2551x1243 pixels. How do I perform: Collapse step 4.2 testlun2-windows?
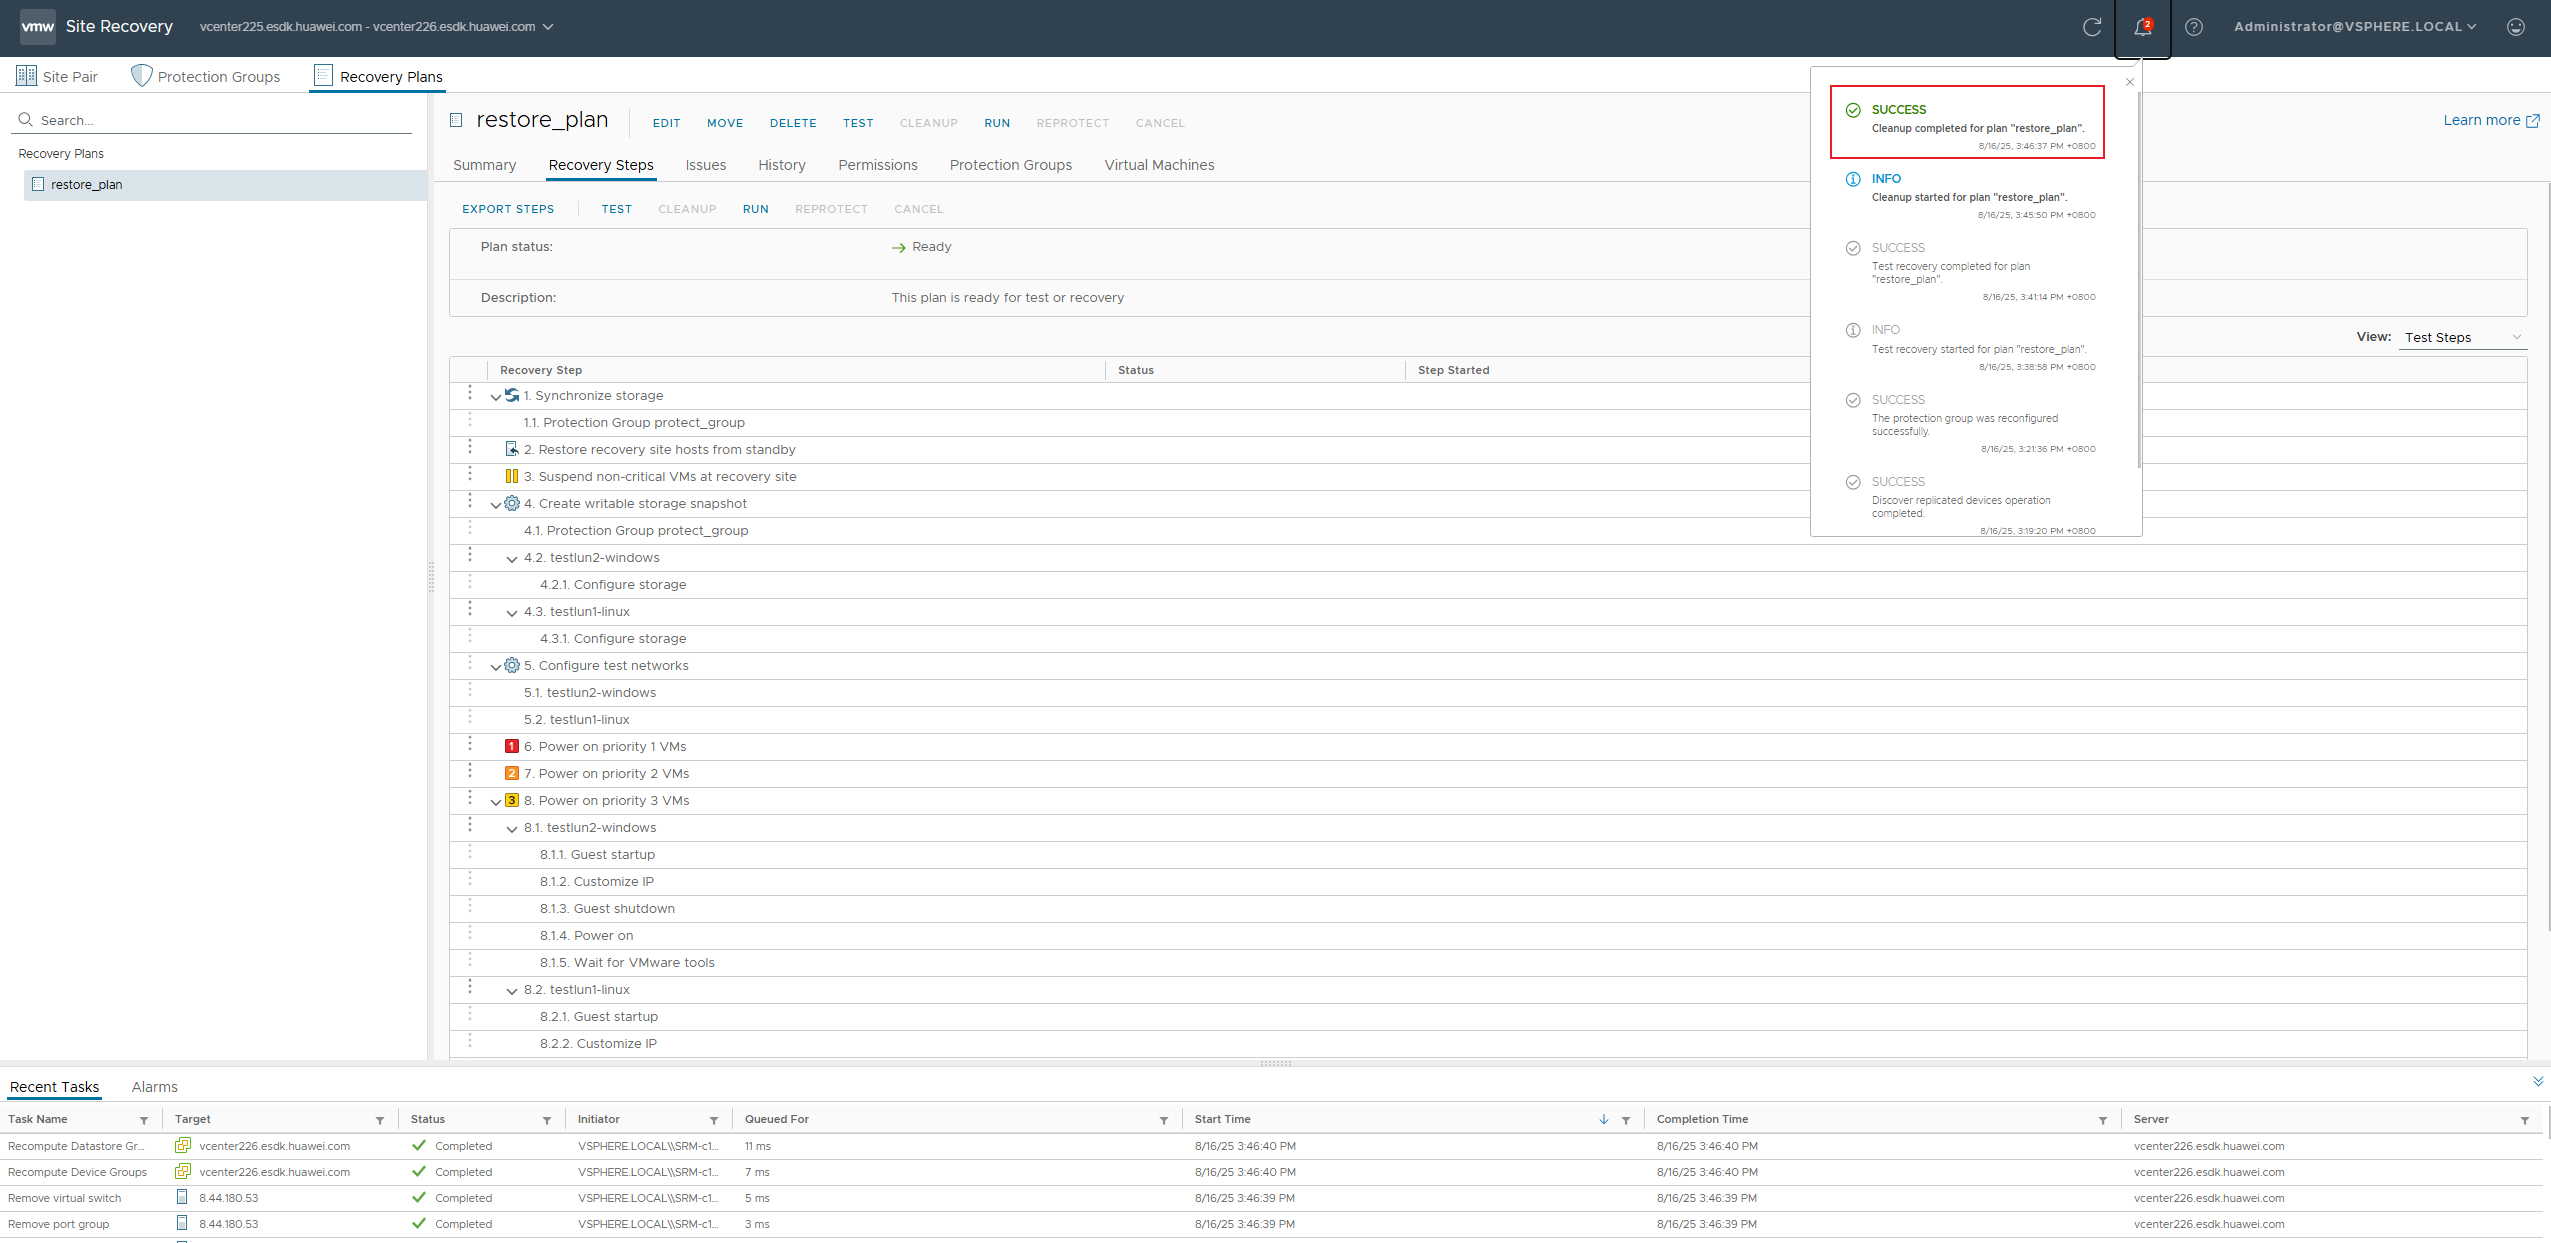tap(512, 559)
